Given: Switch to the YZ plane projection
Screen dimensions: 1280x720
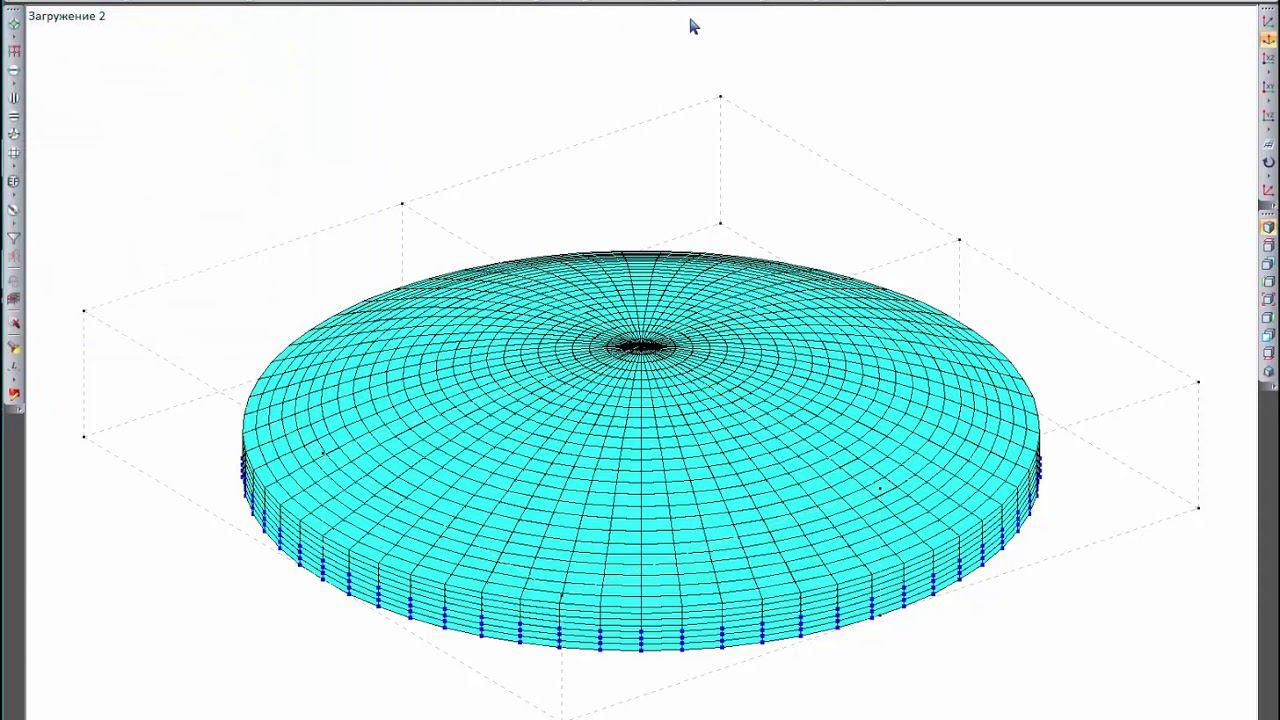Looking at the screenshot, I should click(x=1268, y=116).
